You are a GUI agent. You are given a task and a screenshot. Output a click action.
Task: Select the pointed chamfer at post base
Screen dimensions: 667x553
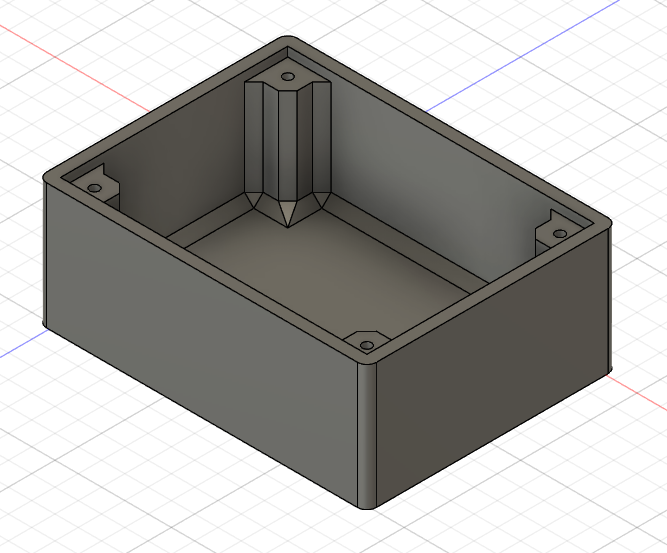coord(288,214)
